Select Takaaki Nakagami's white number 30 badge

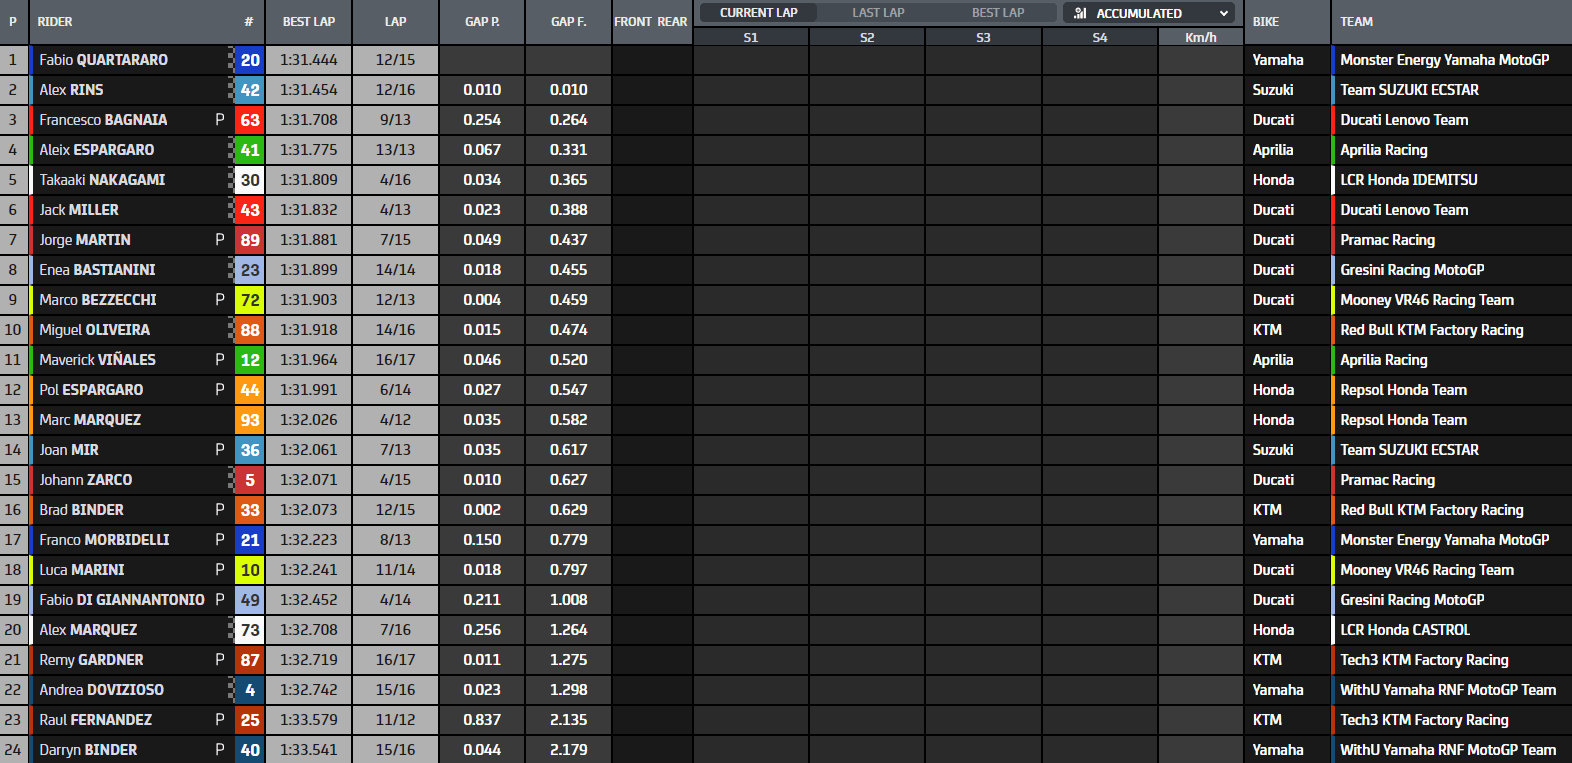[x=250, y=180]
